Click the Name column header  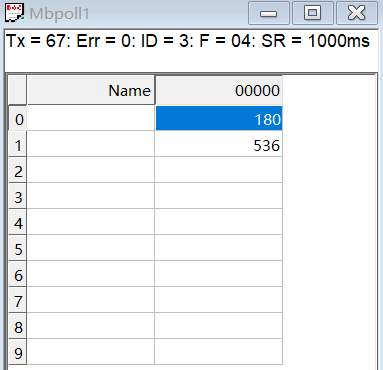click(91, 90)
